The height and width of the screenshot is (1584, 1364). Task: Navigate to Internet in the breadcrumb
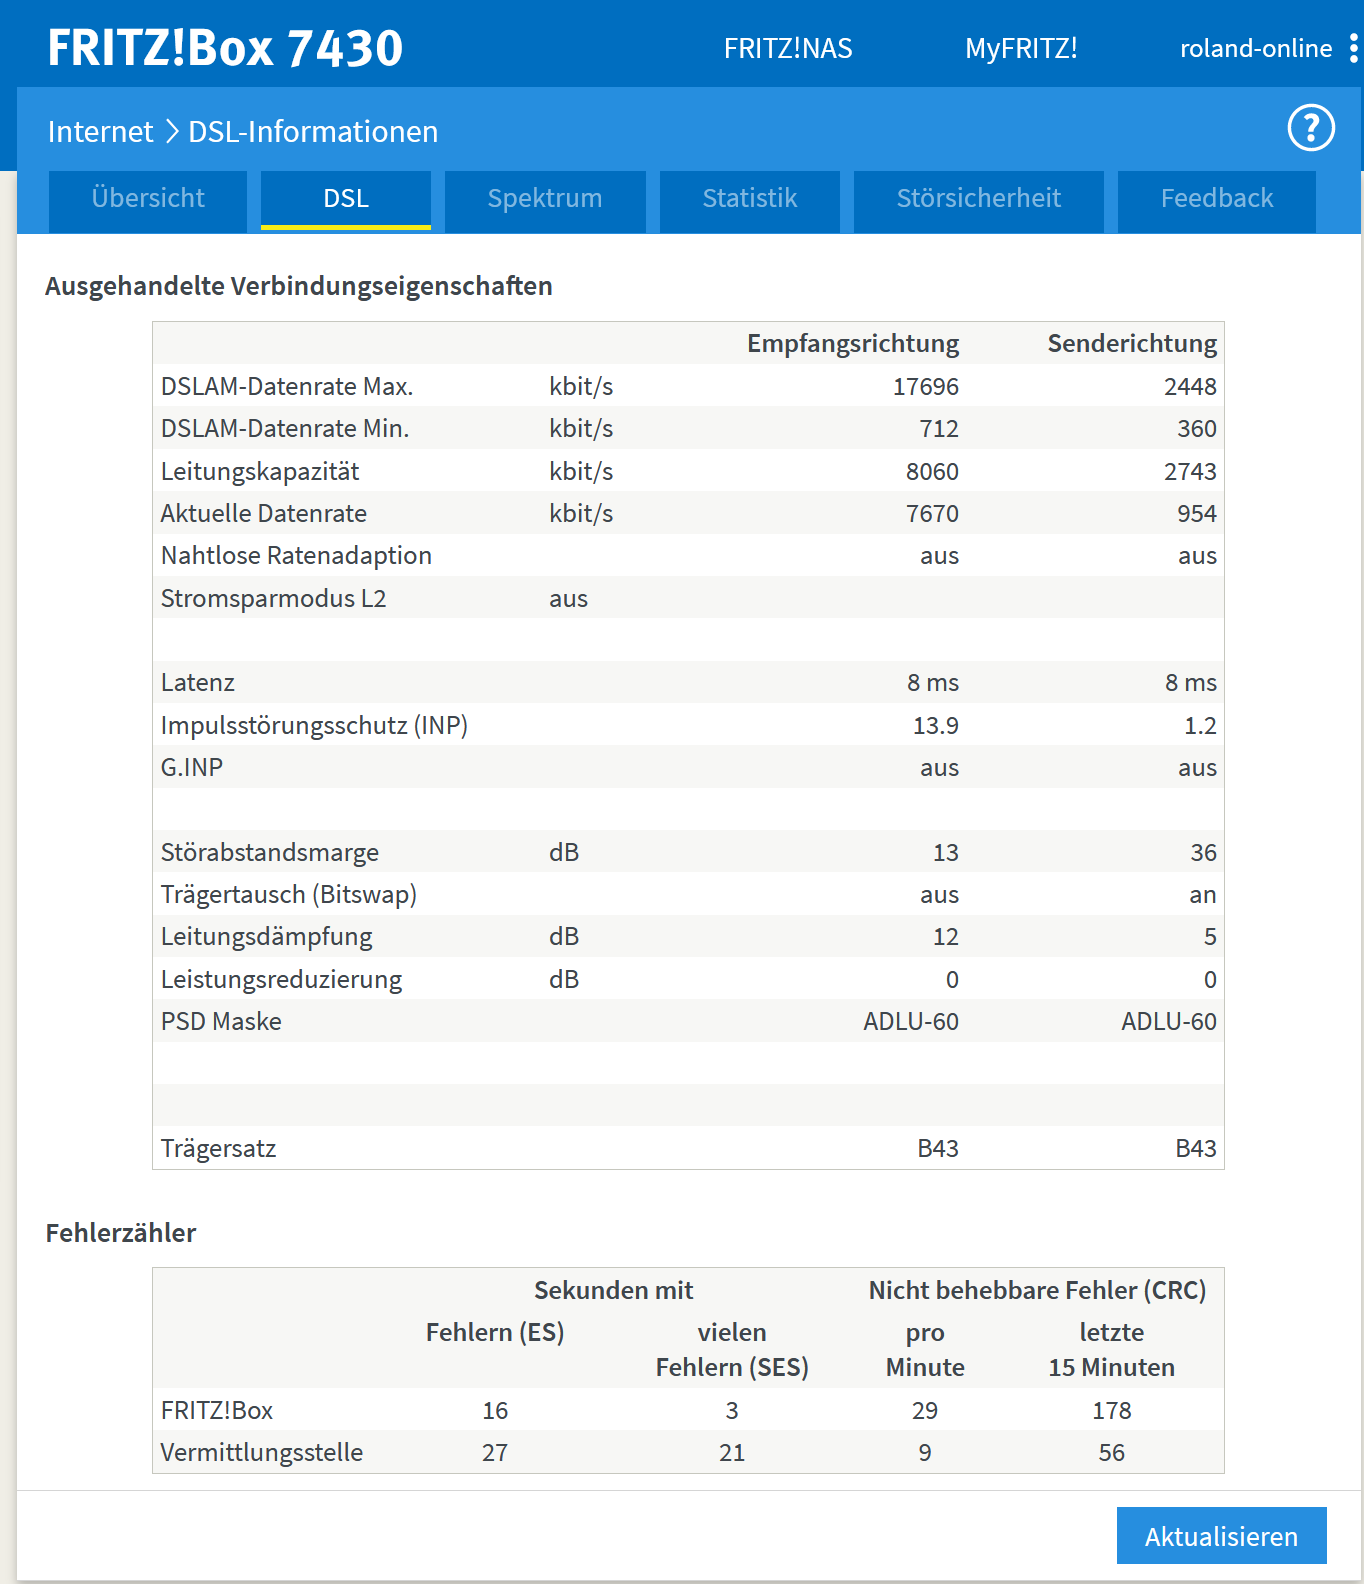(x=100, y=132)
